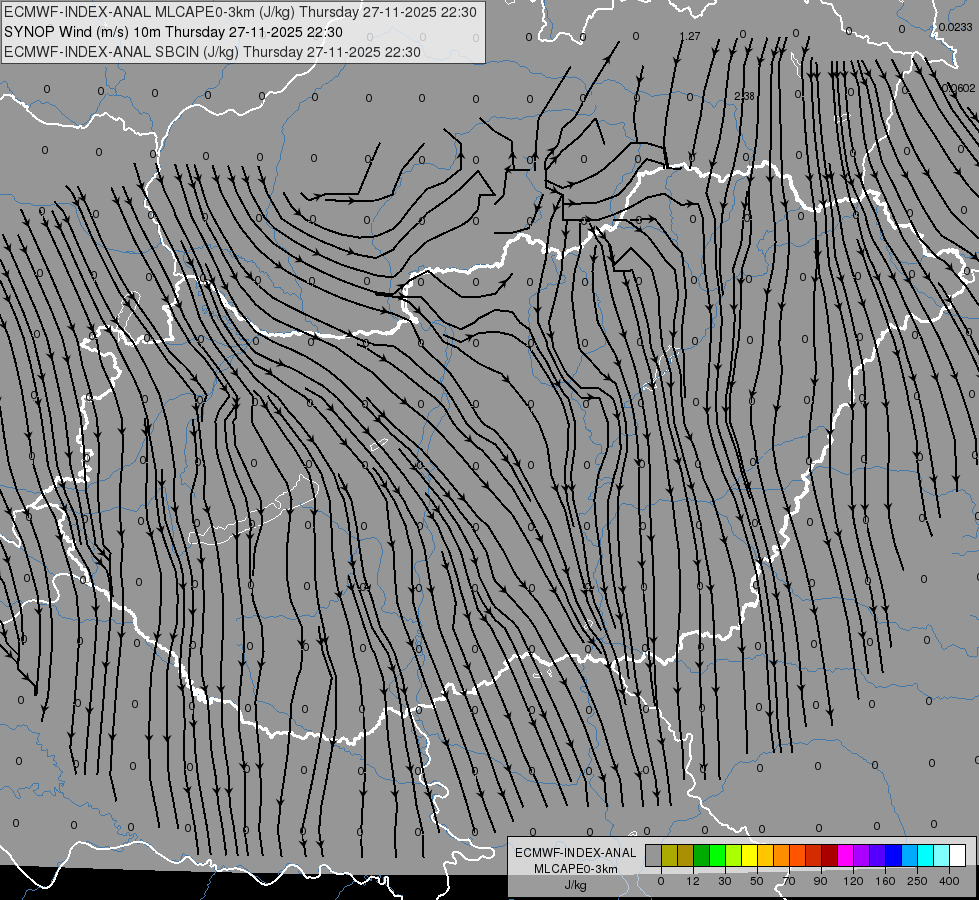Click the '0' tick label in legend scale
979x900 pixels.
[x=661, y=881]
